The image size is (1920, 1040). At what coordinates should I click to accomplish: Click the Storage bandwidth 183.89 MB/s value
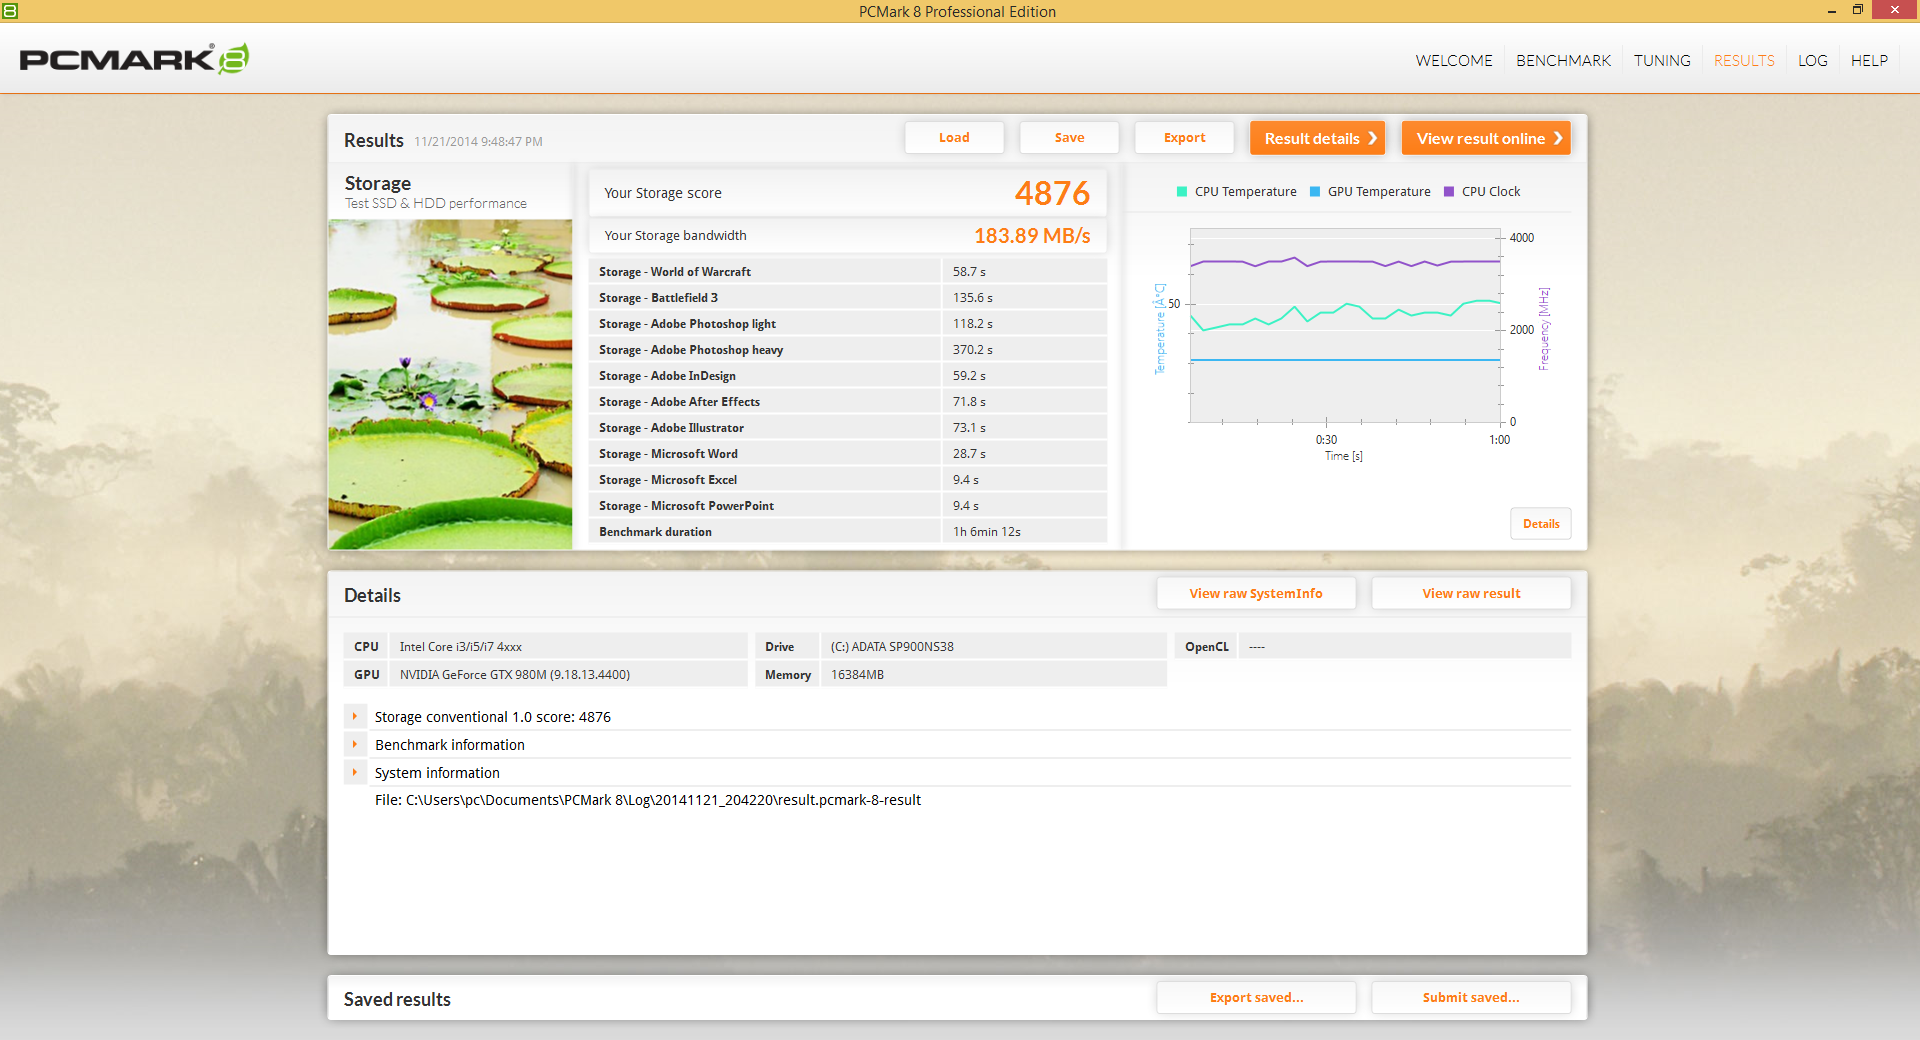coord(1032,236)
